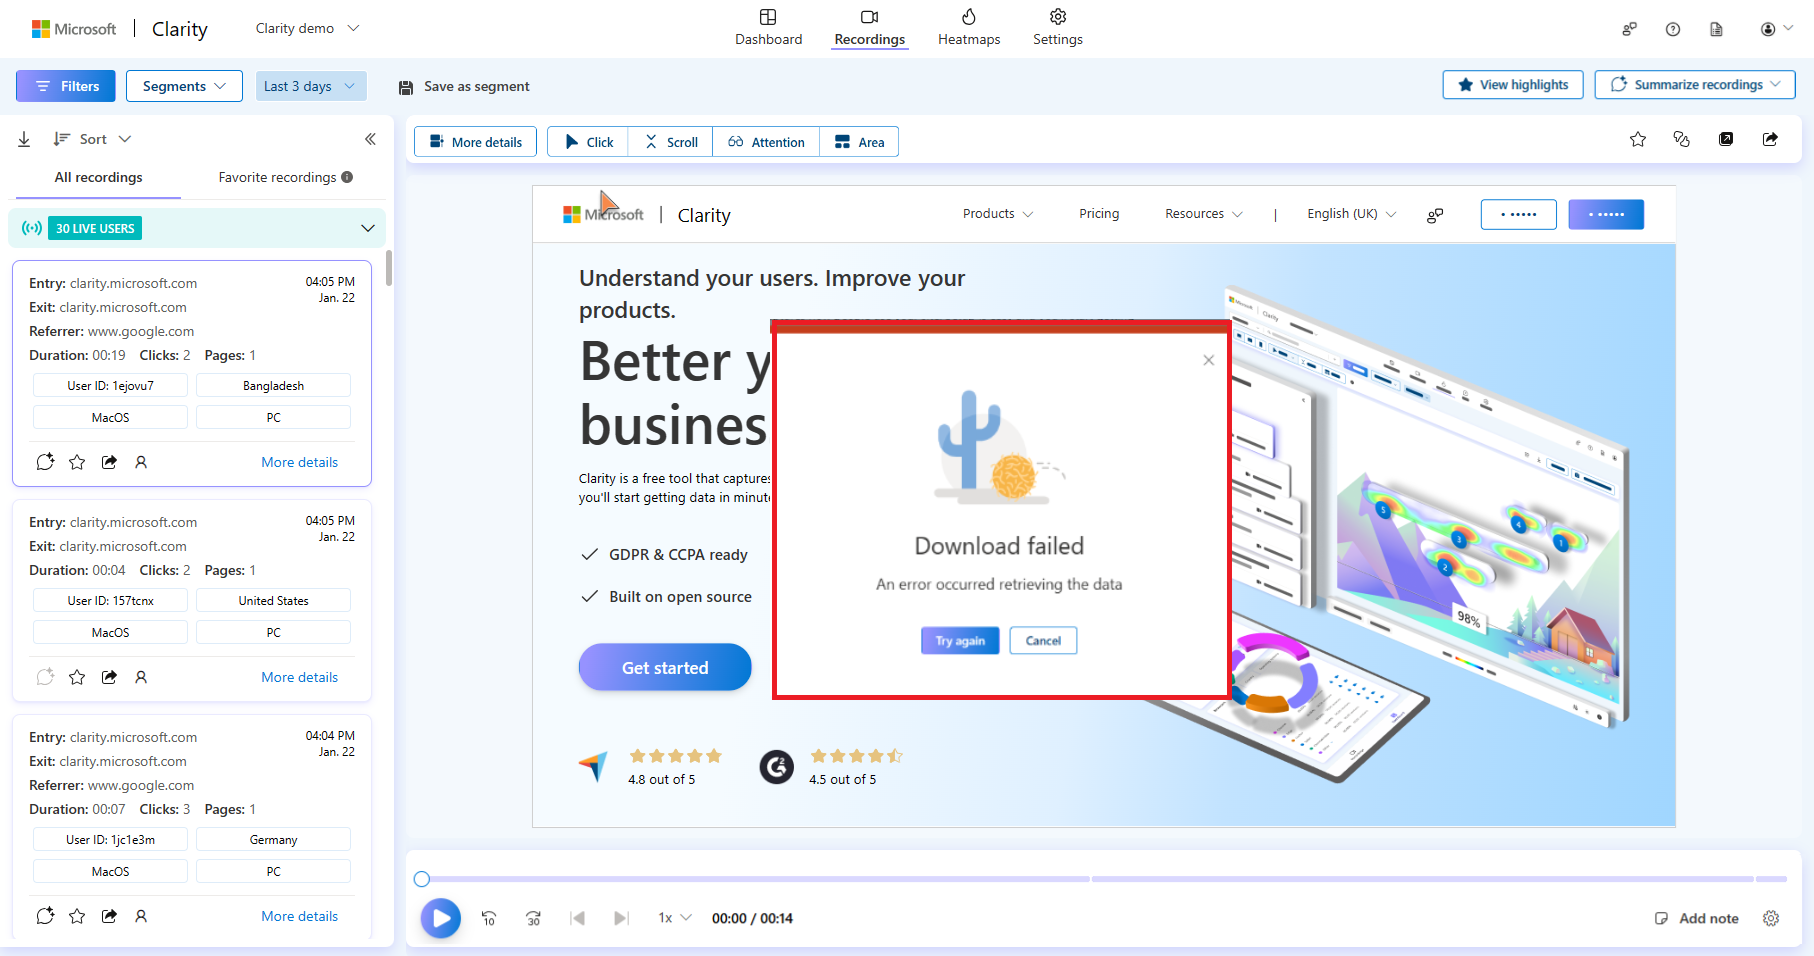View user profile for User ID 1jc1e3m
Image resolution: width=1814 pixels, height=956 pixels.
point(141,916)
